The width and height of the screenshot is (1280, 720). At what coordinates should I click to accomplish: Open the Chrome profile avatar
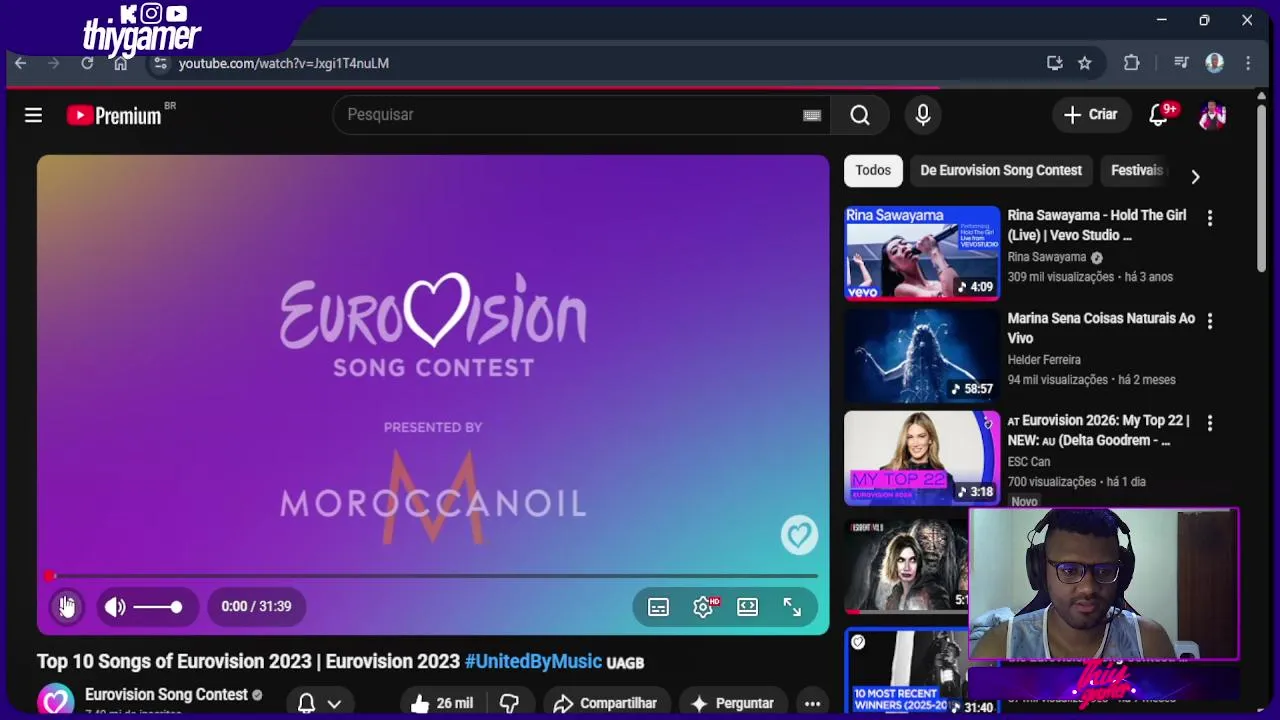(x=1215, y=63)
